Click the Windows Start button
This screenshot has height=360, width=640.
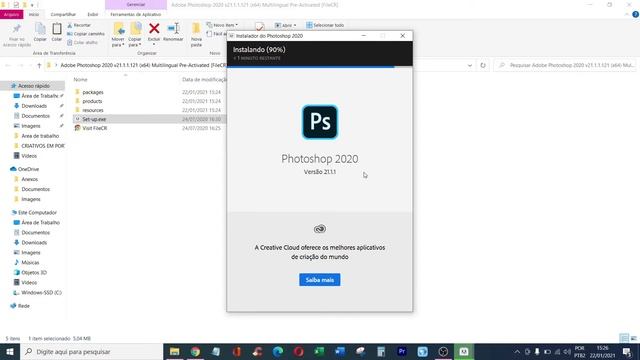[x=10, y=351]
